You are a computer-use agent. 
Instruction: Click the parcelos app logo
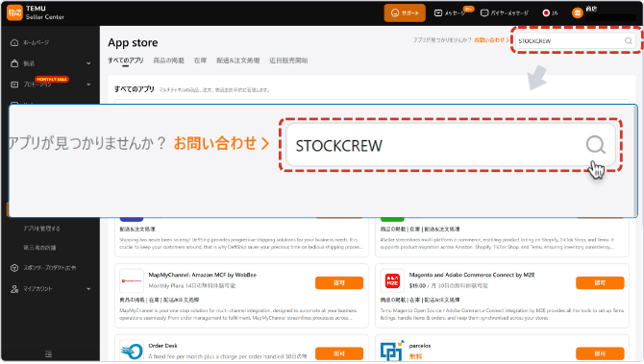(x=392, y=351)
